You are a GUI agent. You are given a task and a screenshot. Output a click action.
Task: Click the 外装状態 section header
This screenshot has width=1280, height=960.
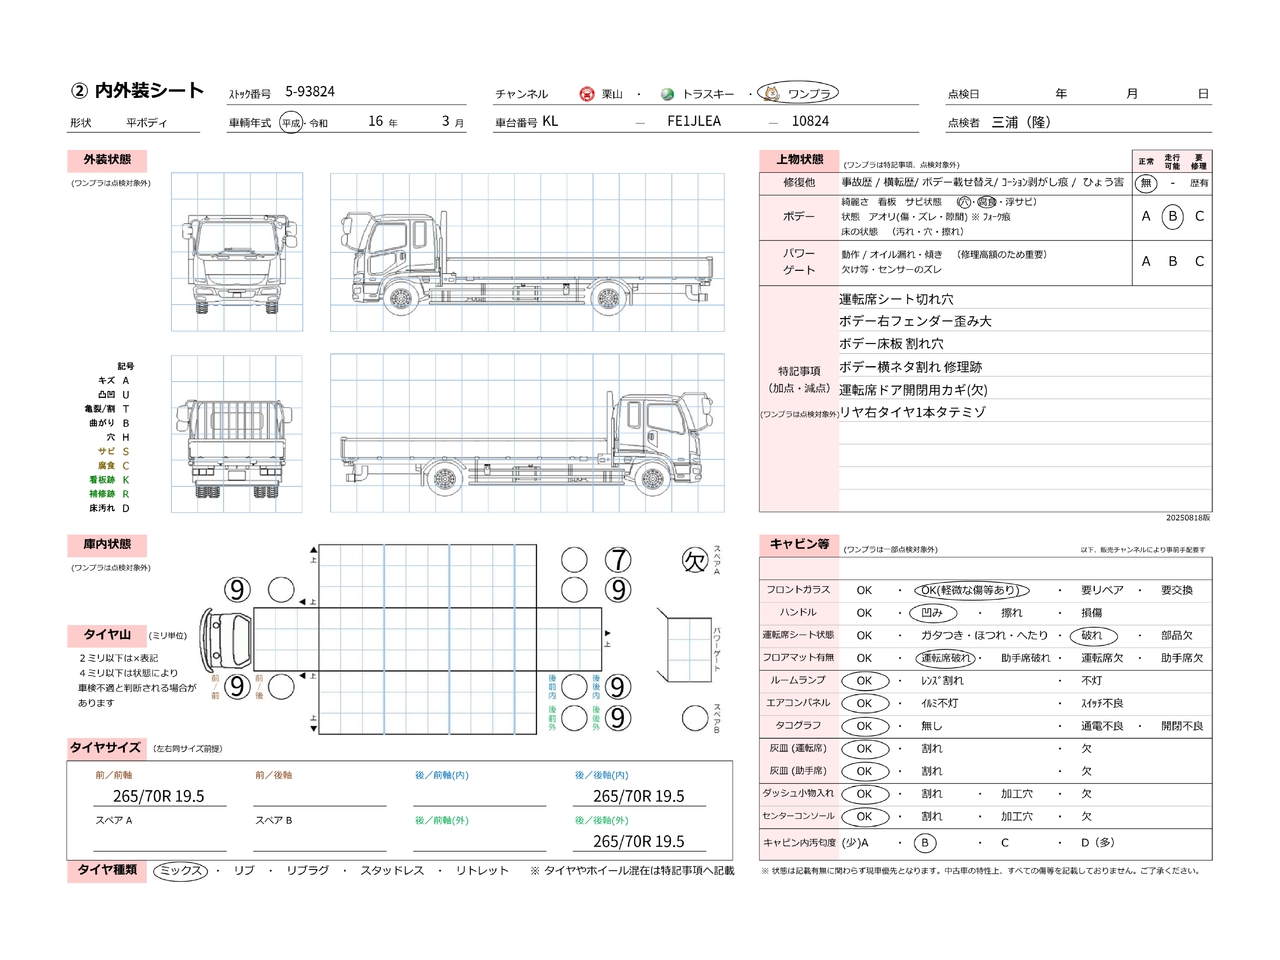[x=107, y=160]
